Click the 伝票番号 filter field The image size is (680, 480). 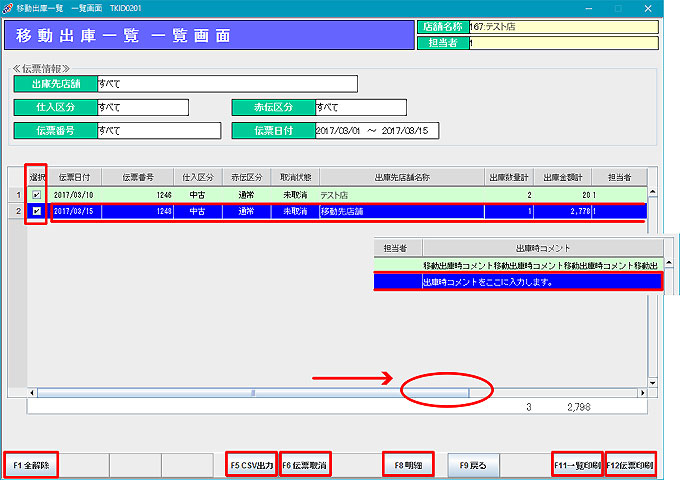point(158,130)
